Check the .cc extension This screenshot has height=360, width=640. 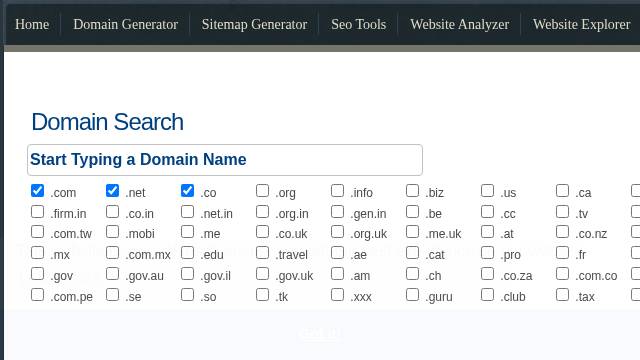click(487, 211)
